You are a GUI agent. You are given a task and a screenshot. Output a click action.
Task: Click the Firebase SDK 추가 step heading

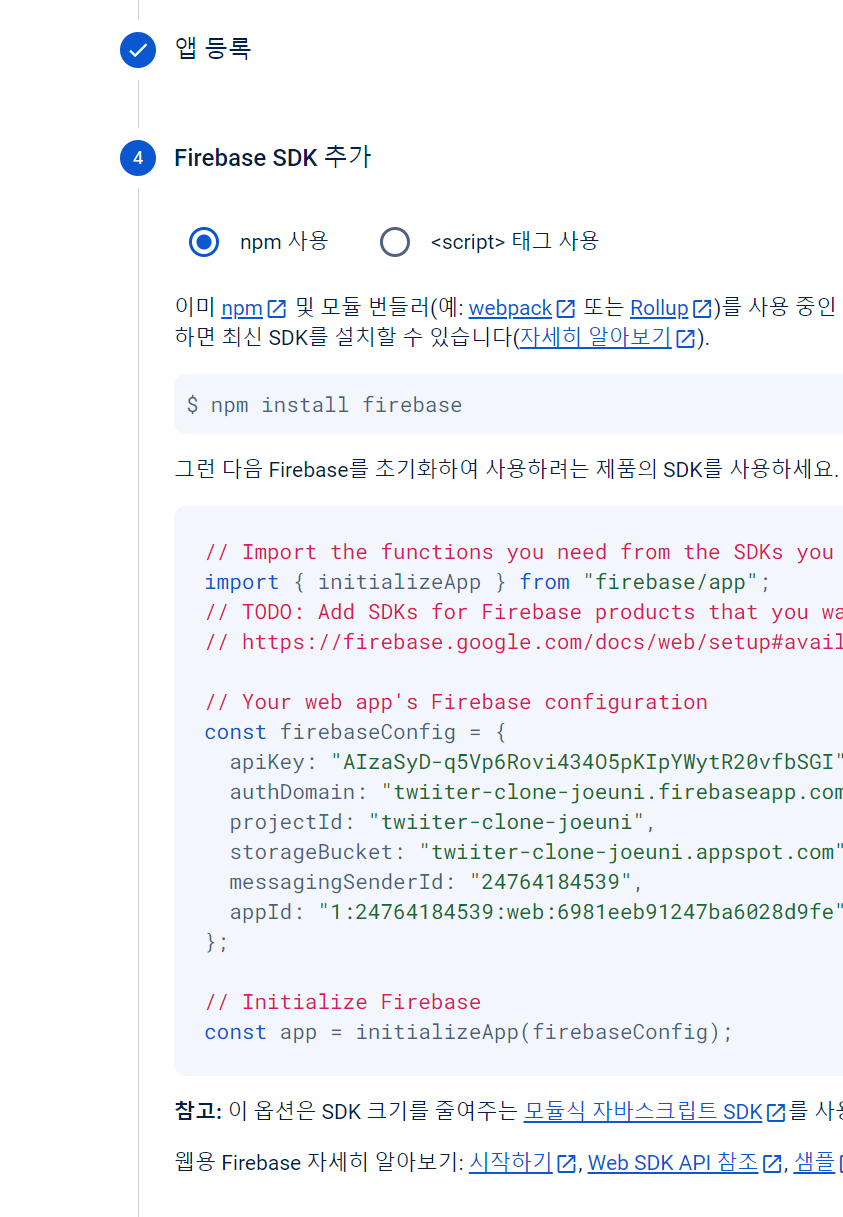point(273,158)
